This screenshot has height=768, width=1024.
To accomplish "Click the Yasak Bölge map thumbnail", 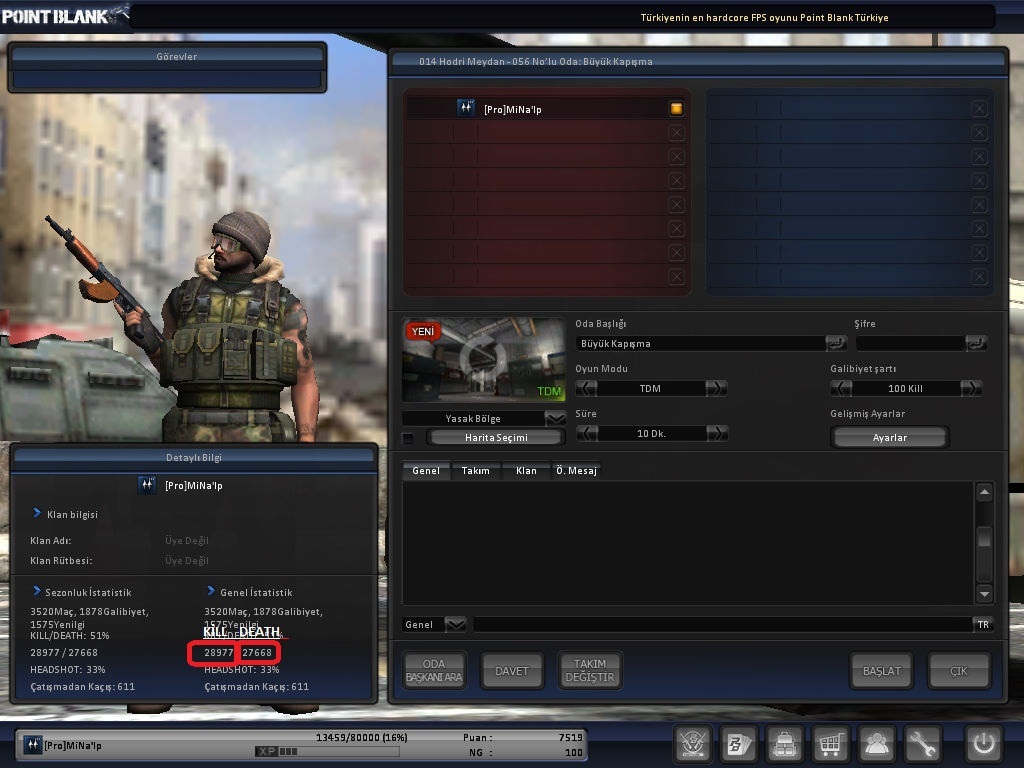I will 483,360.
